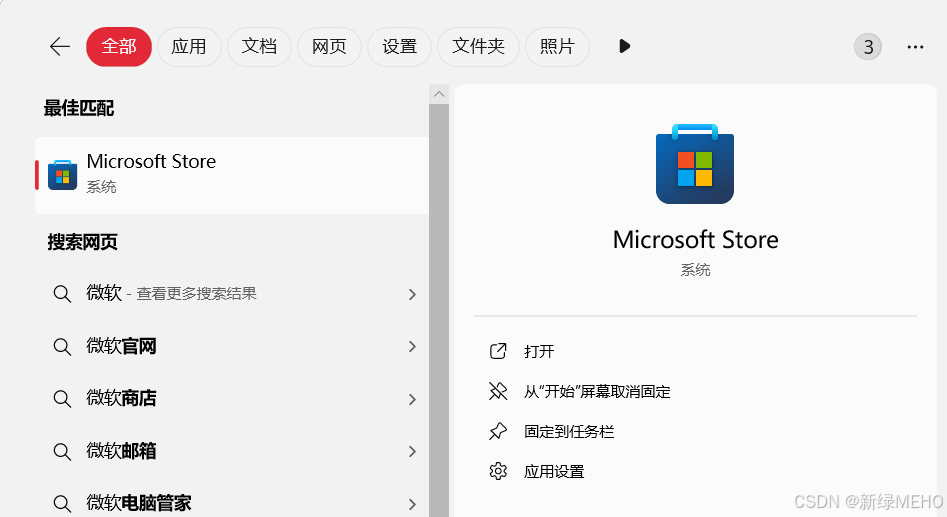Switch to the 网页 filter tab
This screenshot has width=947, height=517.
tap(329, 47)
